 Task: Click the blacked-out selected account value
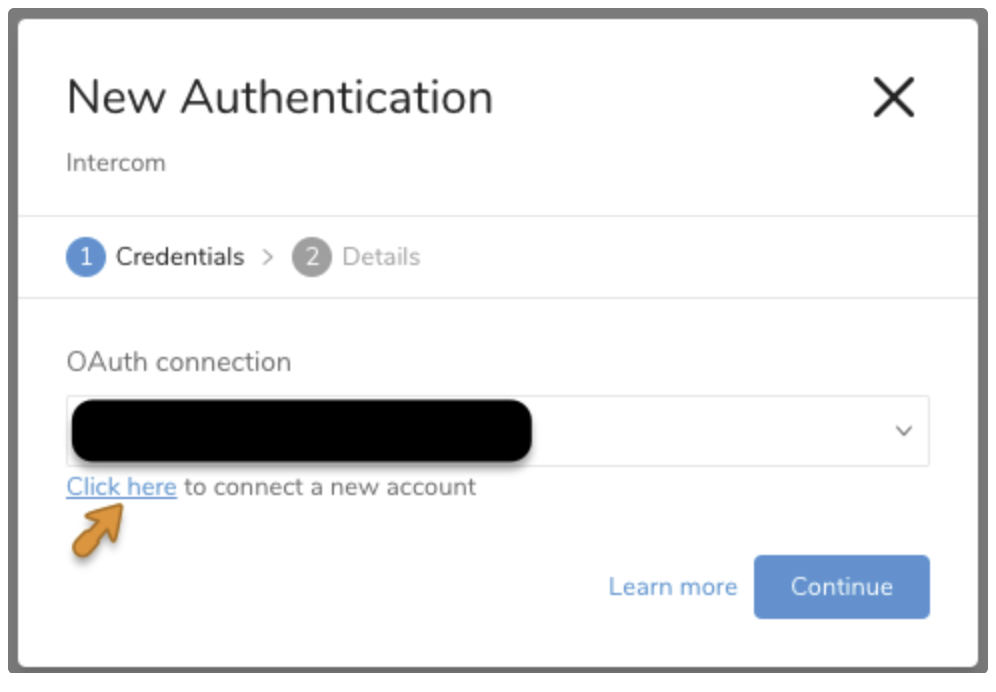[x=301, y=431]
